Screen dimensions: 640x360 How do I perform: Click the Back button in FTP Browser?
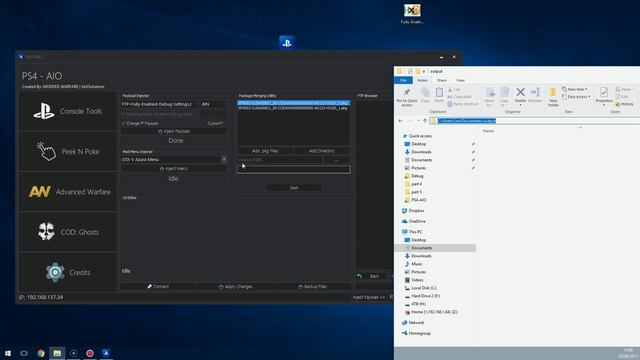[x=371, y=276]
